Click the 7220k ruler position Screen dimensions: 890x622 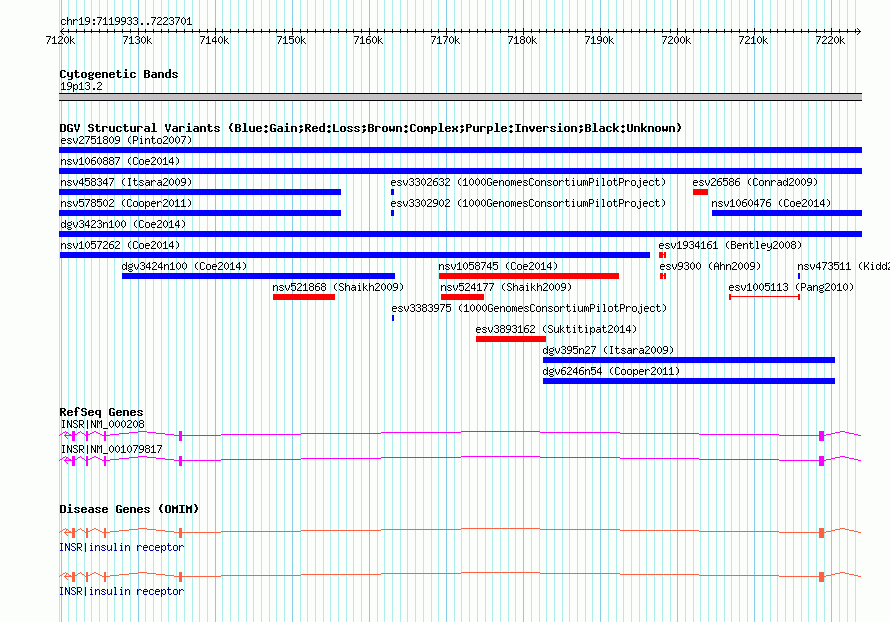point(830,40)
